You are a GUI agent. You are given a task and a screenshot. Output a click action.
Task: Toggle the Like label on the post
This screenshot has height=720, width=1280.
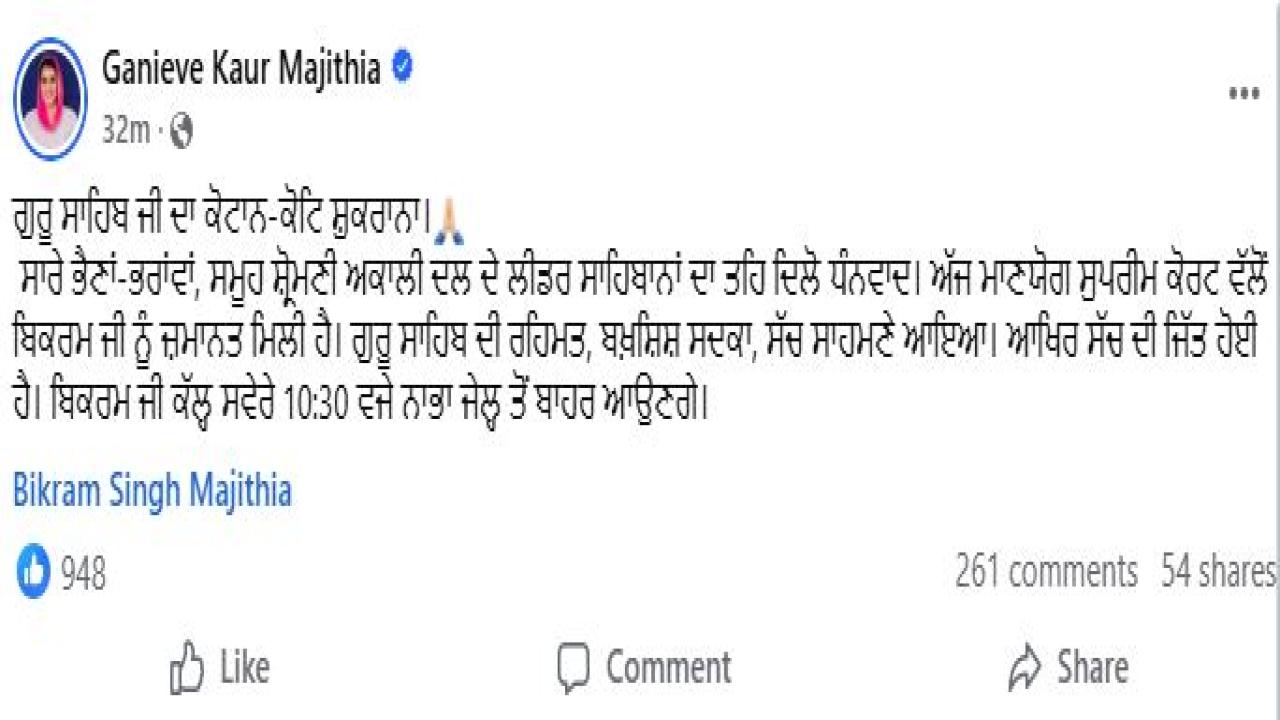click(x=243, y=667)
